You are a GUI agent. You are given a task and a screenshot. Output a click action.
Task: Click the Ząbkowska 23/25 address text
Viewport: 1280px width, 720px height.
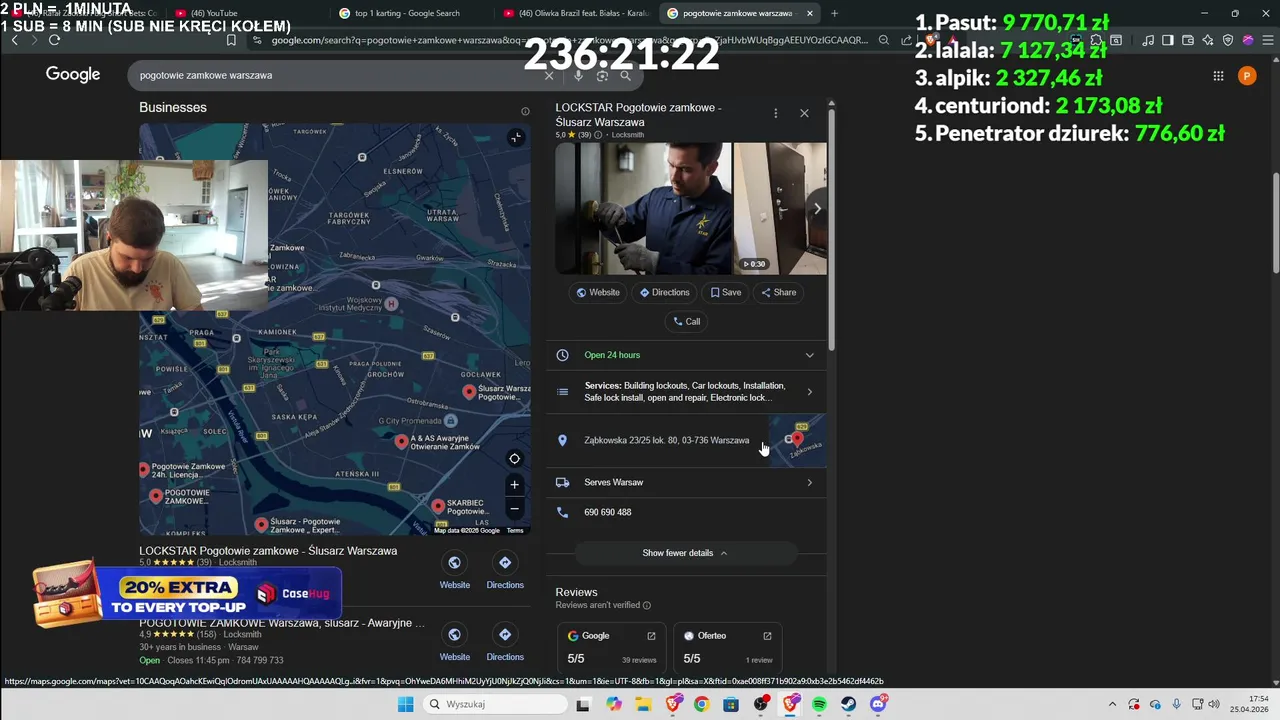[x=666, y=441]
